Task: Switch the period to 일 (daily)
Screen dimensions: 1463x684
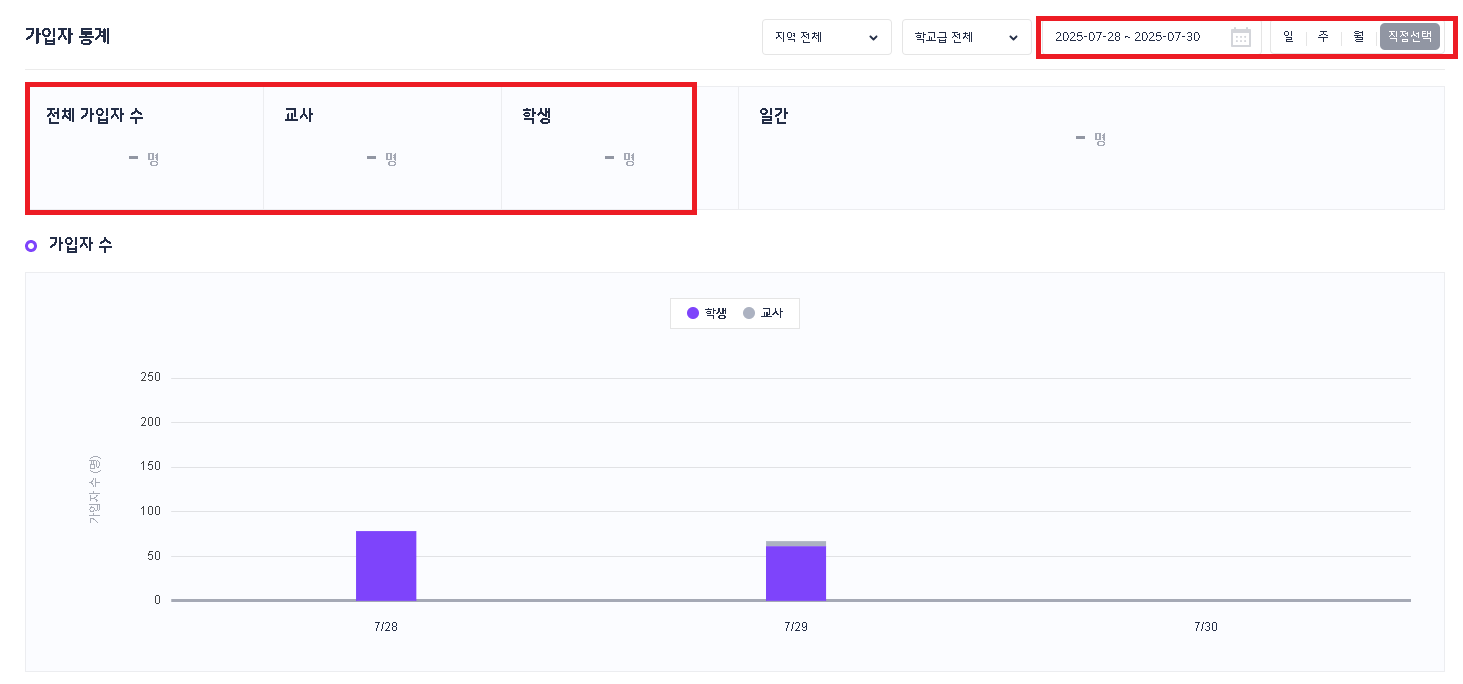Action: click(x=1288, y=37)
